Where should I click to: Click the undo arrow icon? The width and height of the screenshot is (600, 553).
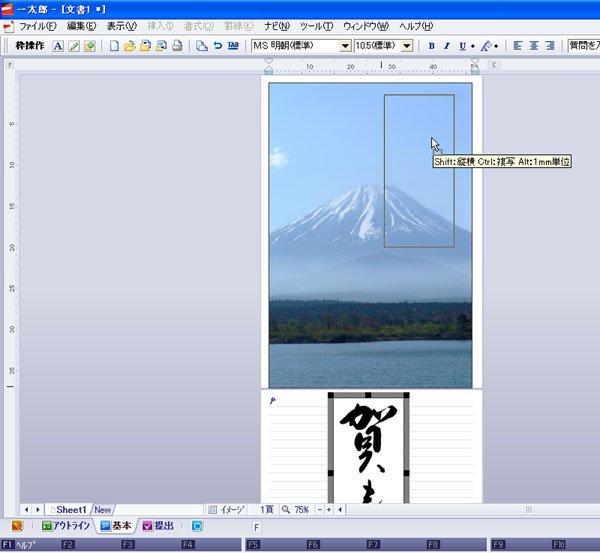tap(217, 46)
